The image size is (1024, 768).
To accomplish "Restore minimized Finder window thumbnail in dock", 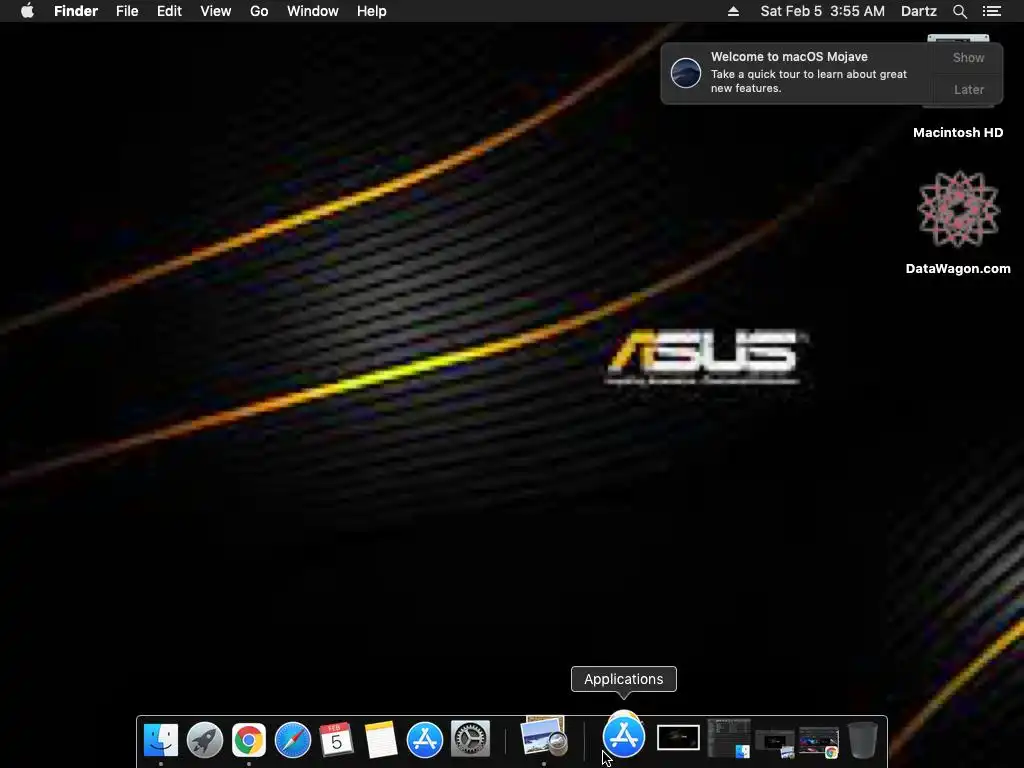I will click(729, 738).
